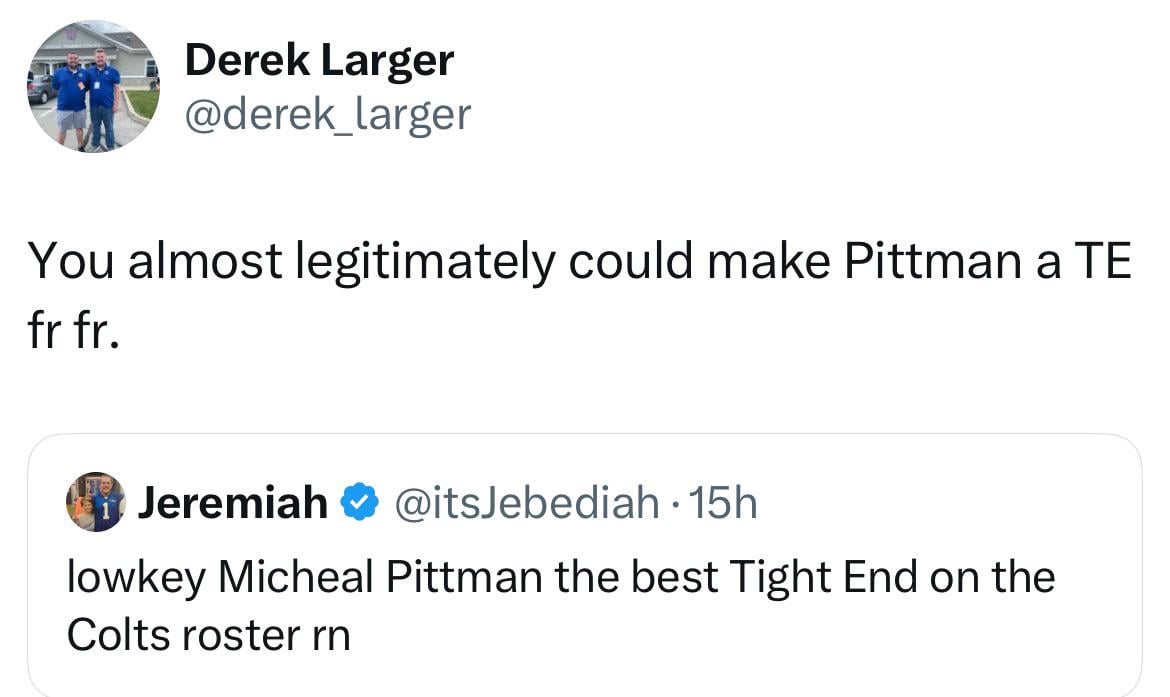Select the name Derek Larger
Screen dimensions: 1170x697
point(318,58)
